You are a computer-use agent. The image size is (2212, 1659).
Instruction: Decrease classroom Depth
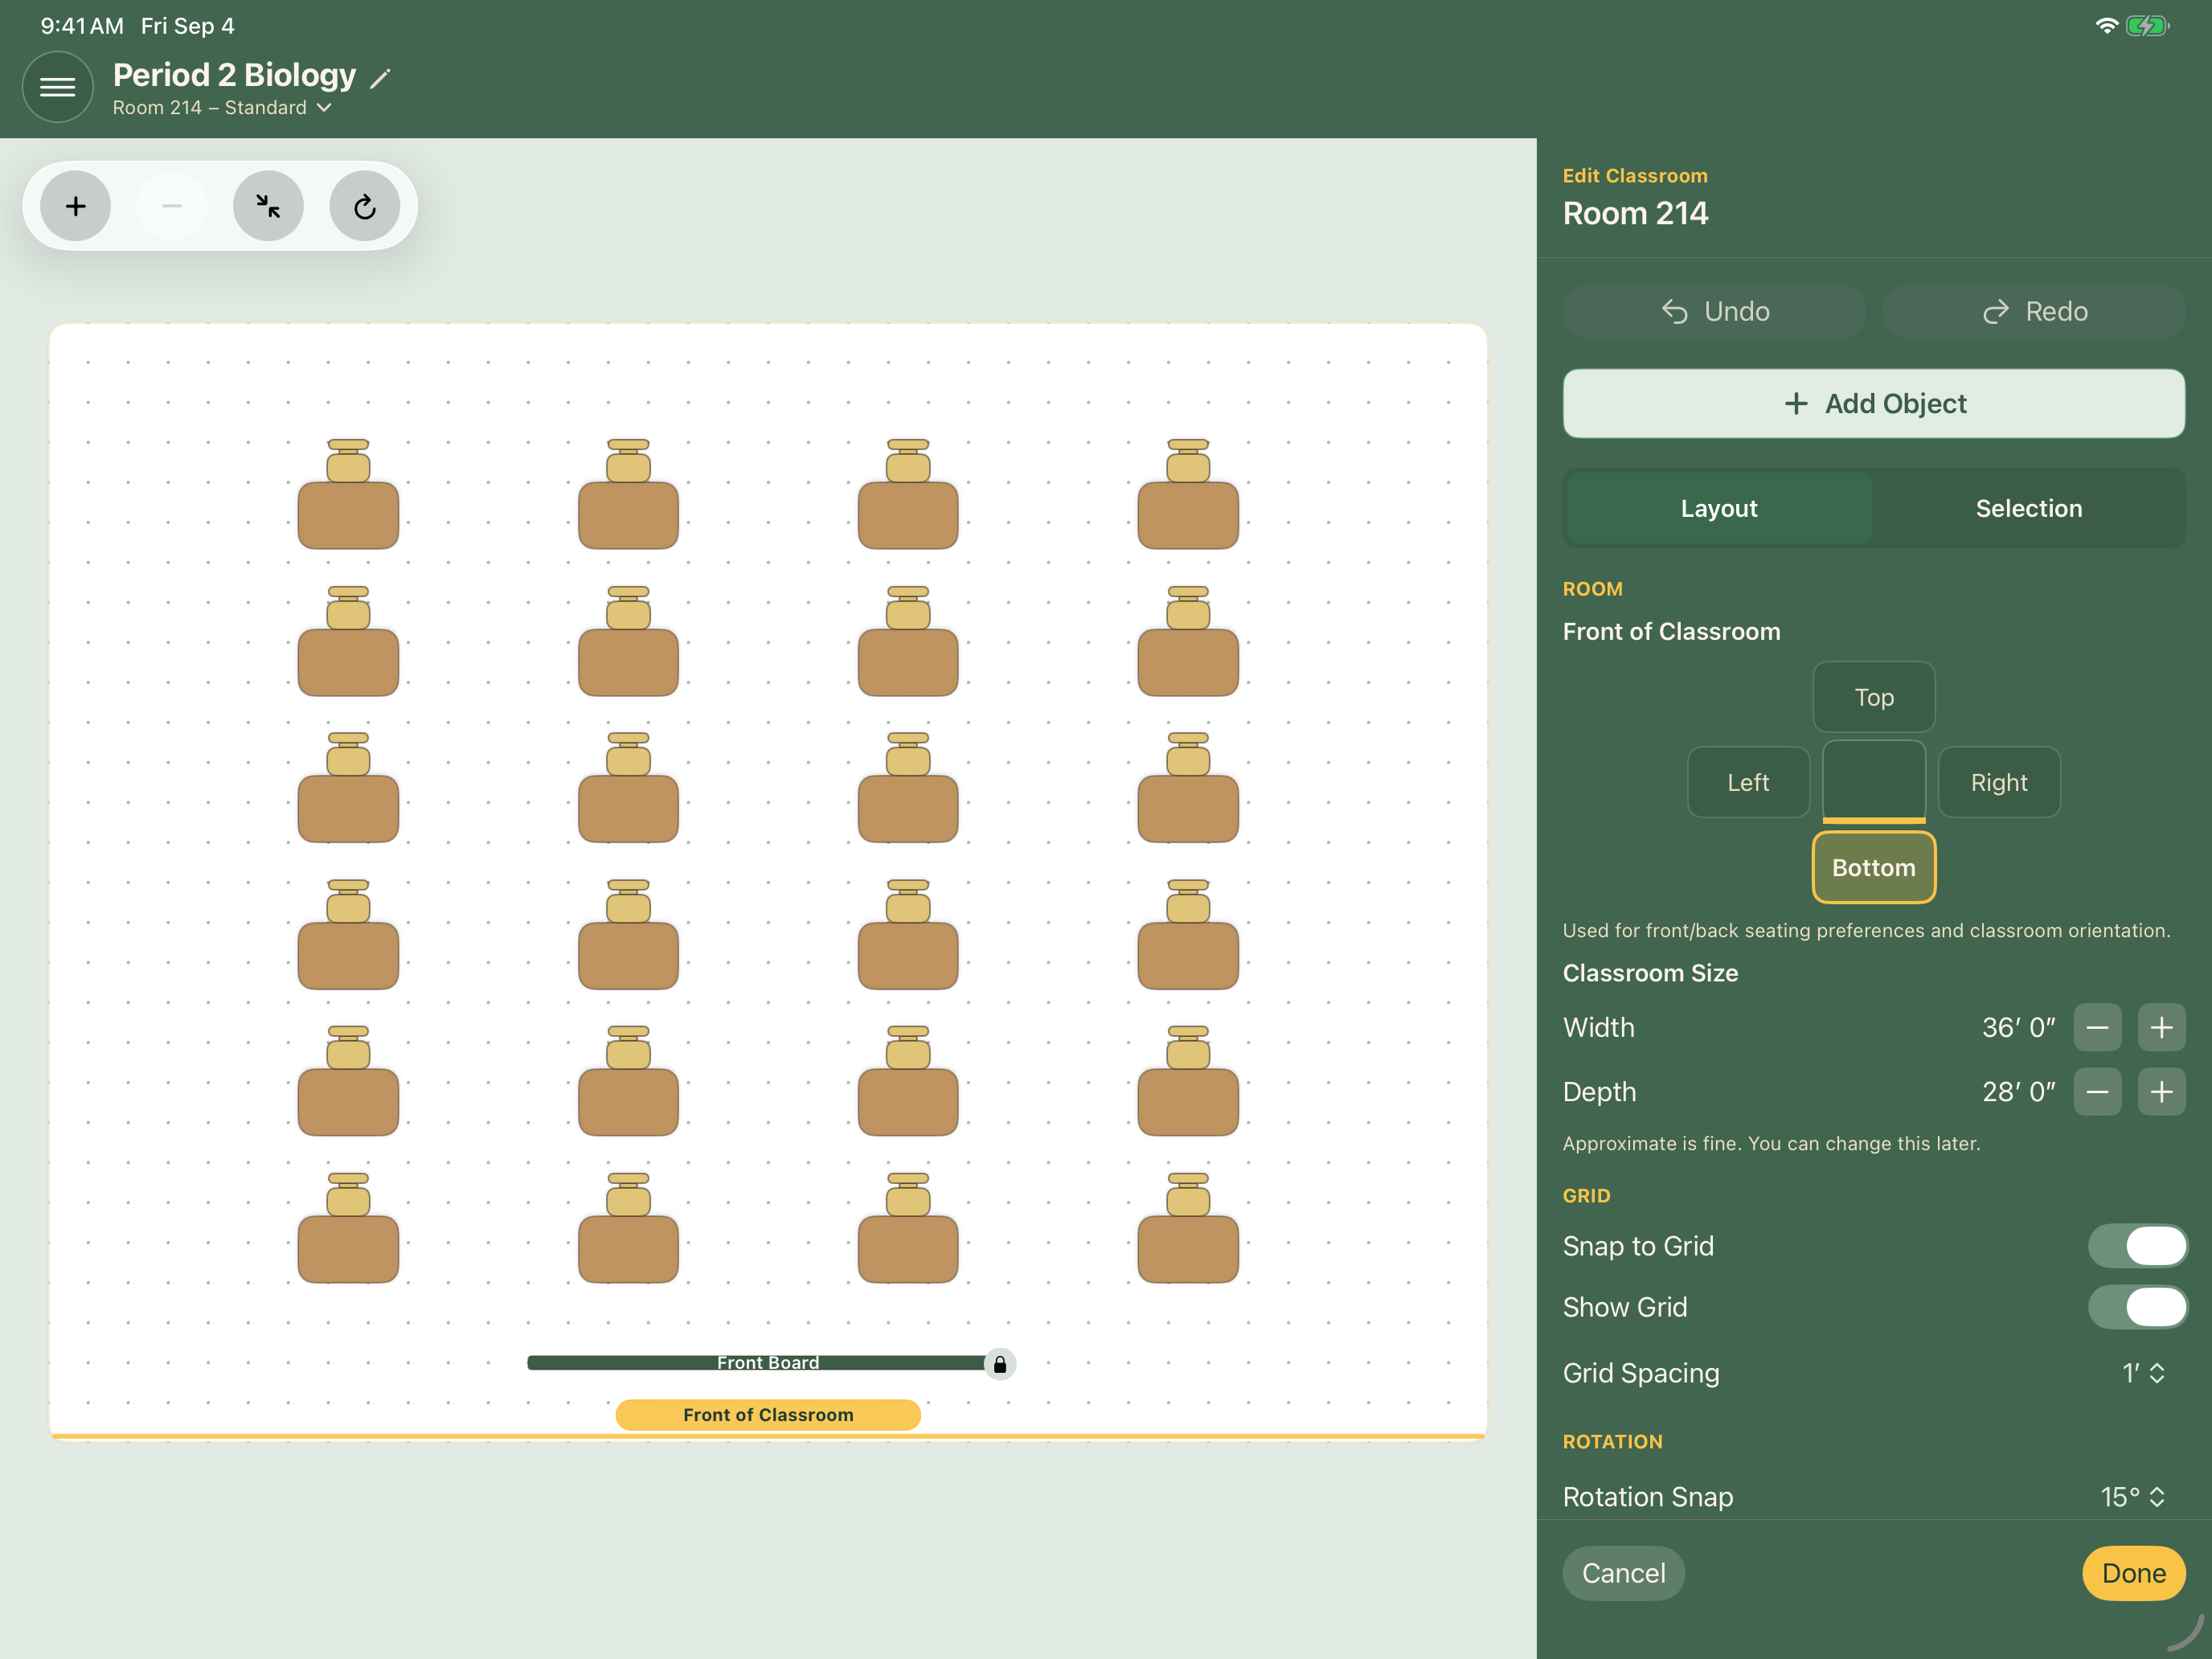coord(2097,1091)
